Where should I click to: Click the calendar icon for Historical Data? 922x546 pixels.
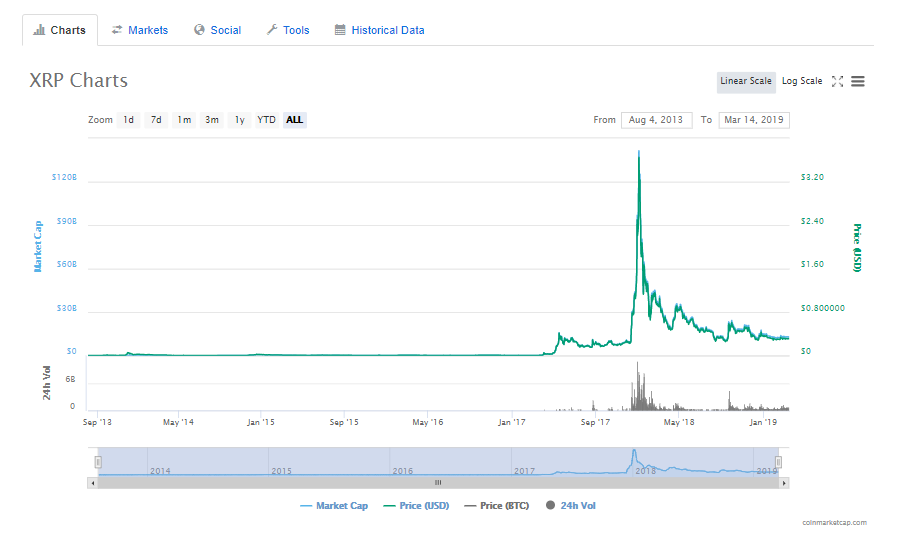(x=340, y=29)
